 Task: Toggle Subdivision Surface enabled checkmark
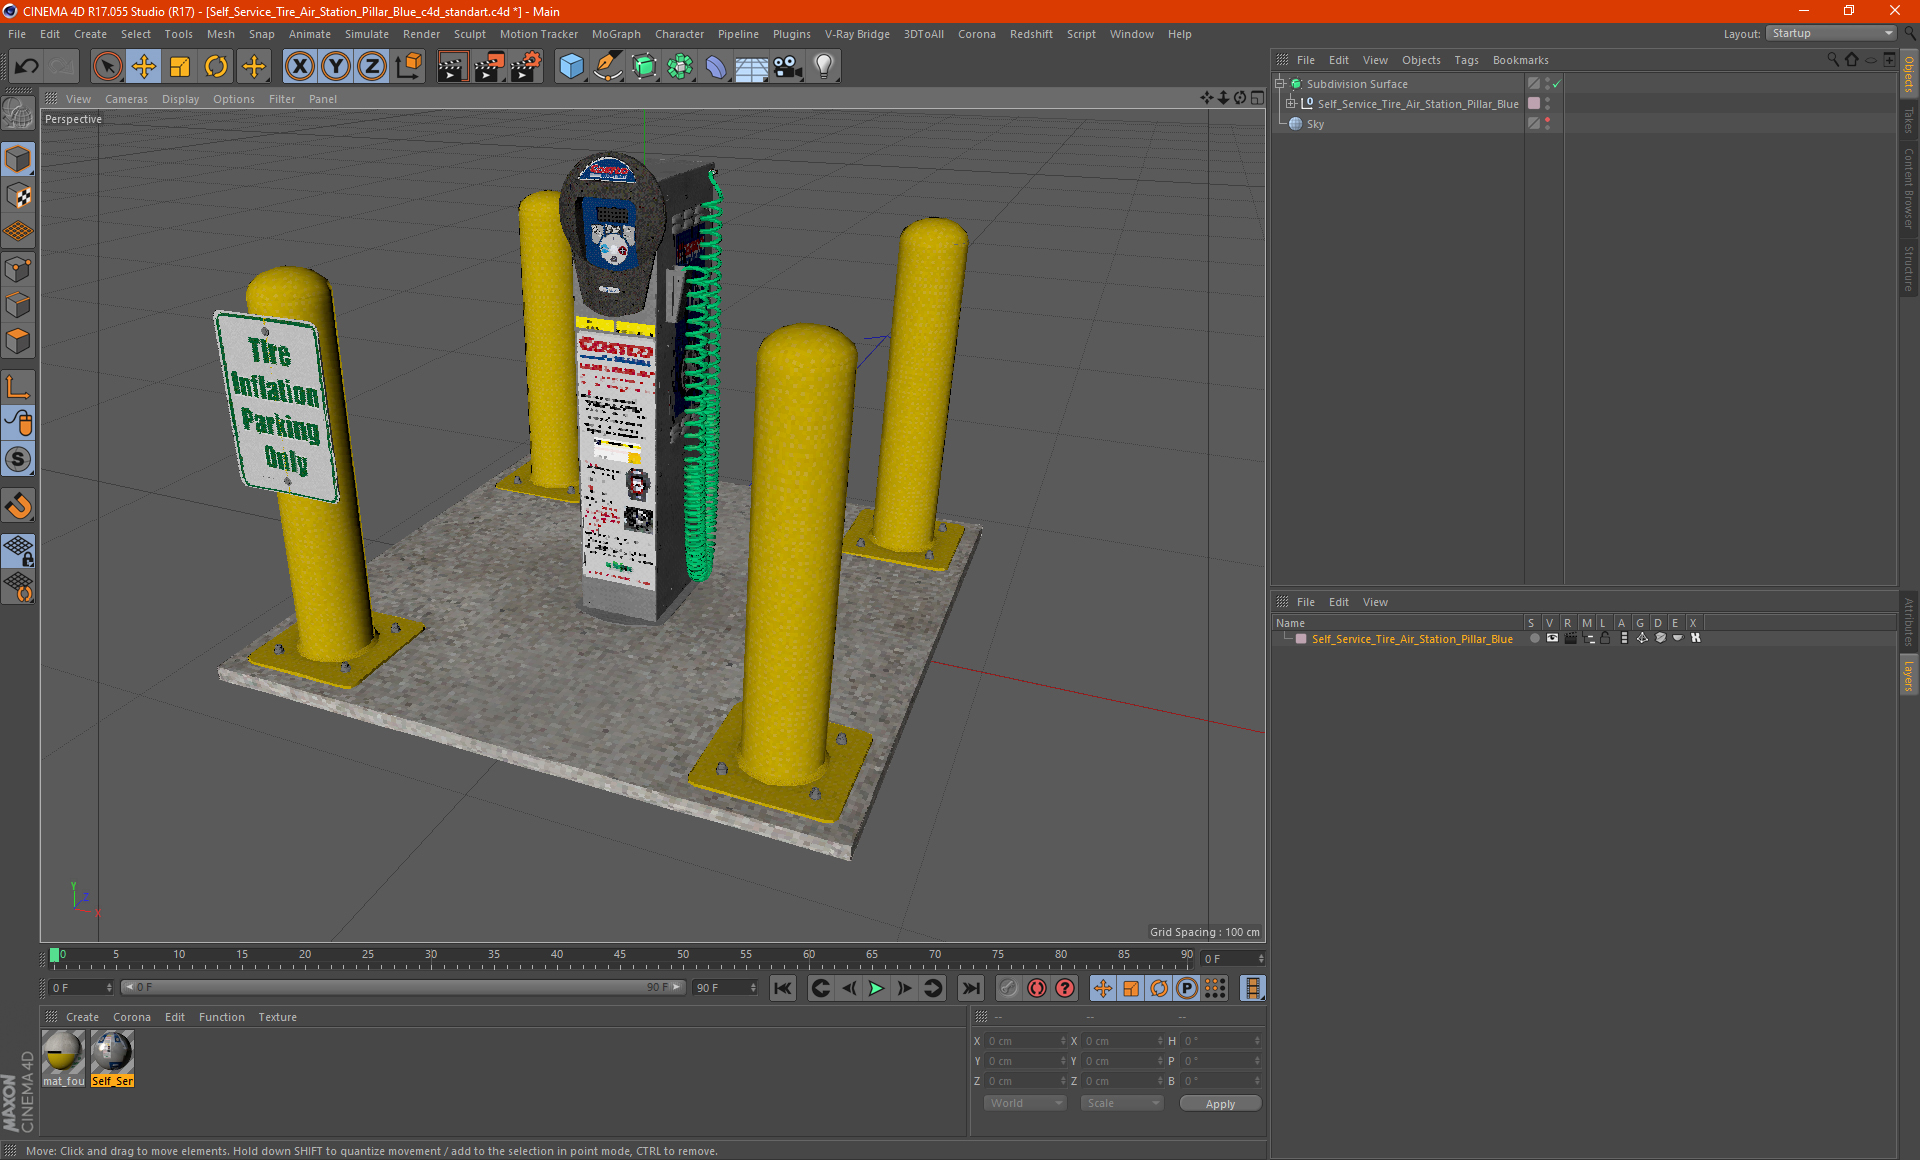(x=1557, y=84)
